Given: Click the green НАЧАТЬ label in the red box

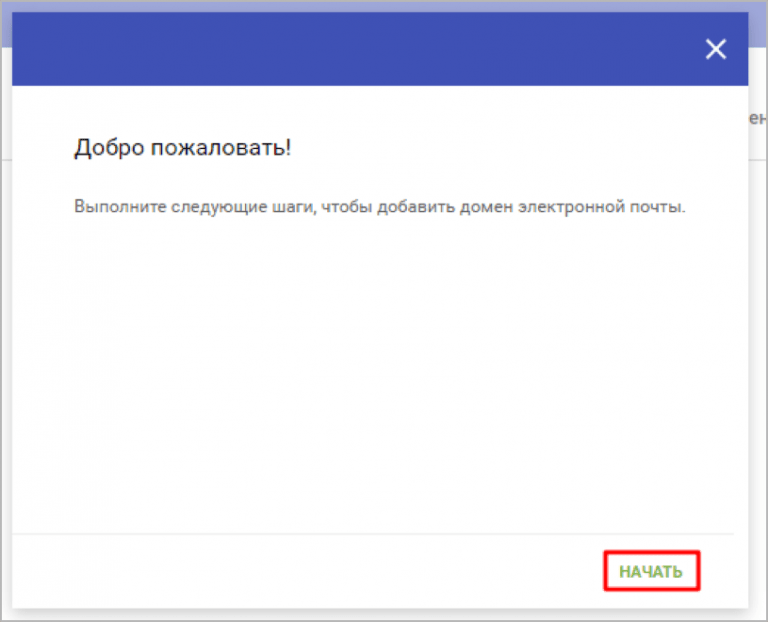Looking at the screenshot, I should 651,572.
